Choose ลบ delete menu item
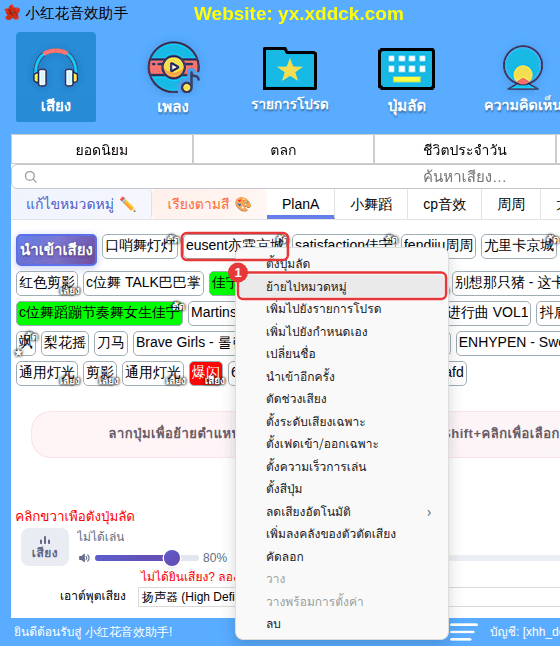 tap(342, 624)
